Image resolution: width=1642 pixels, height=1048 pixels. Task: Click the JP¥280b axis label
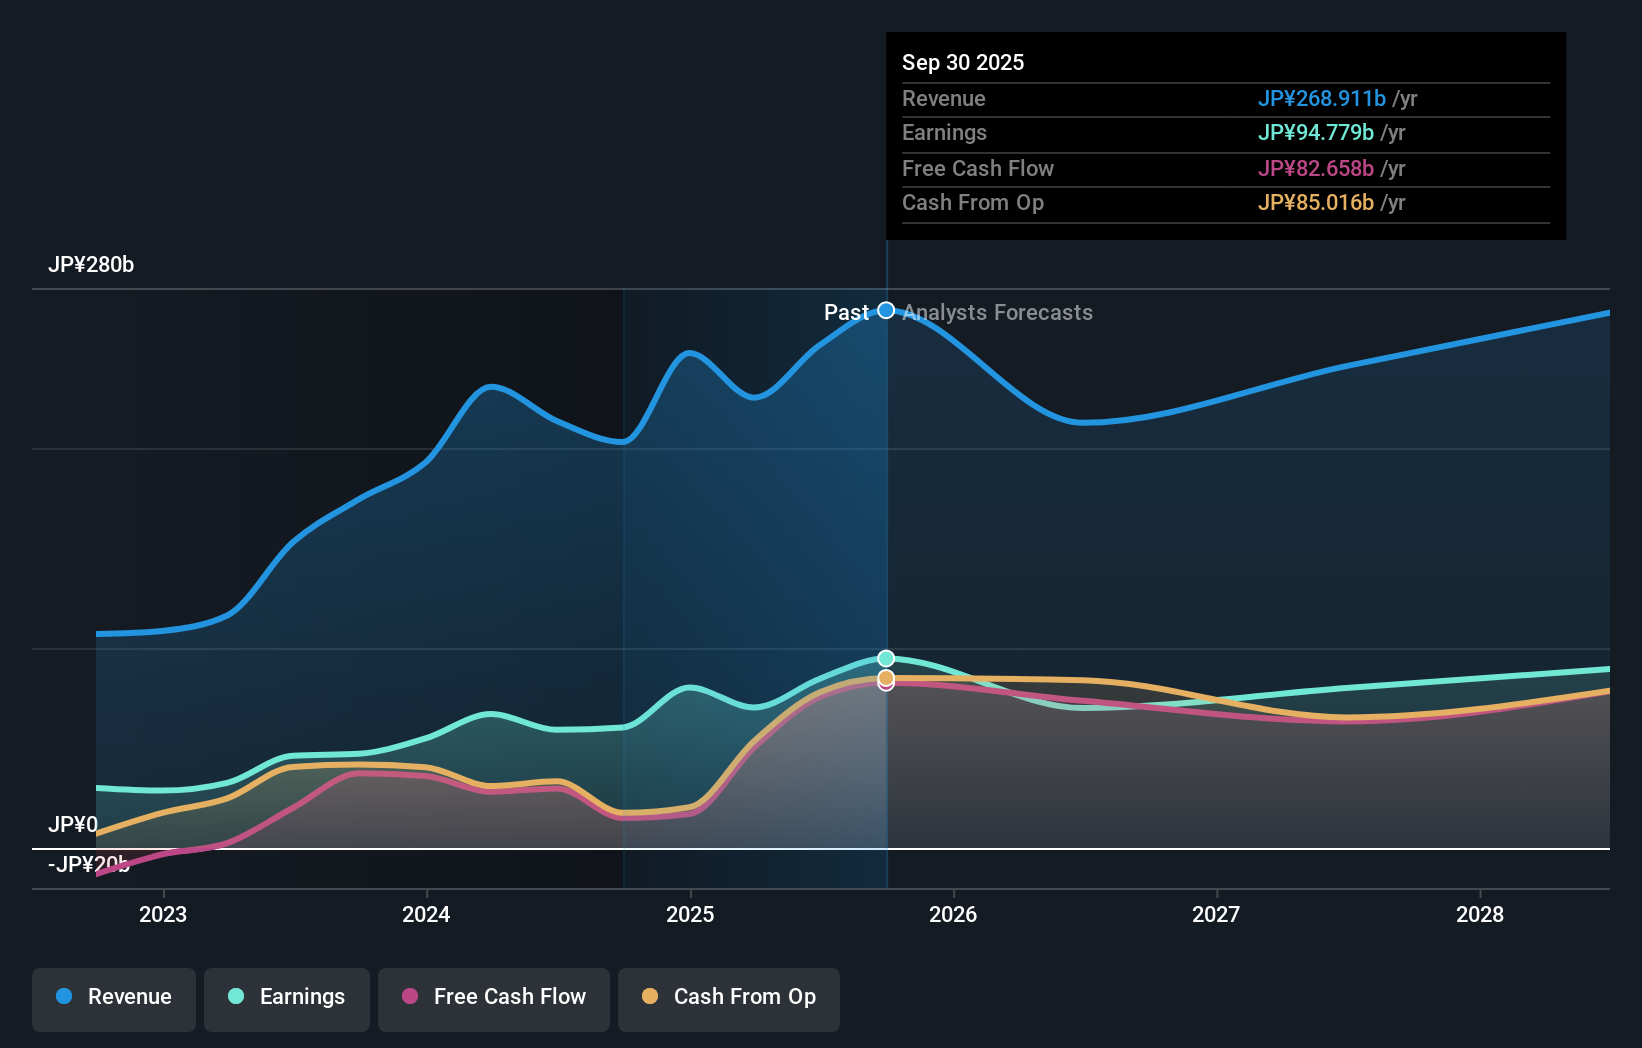point(92,265)
